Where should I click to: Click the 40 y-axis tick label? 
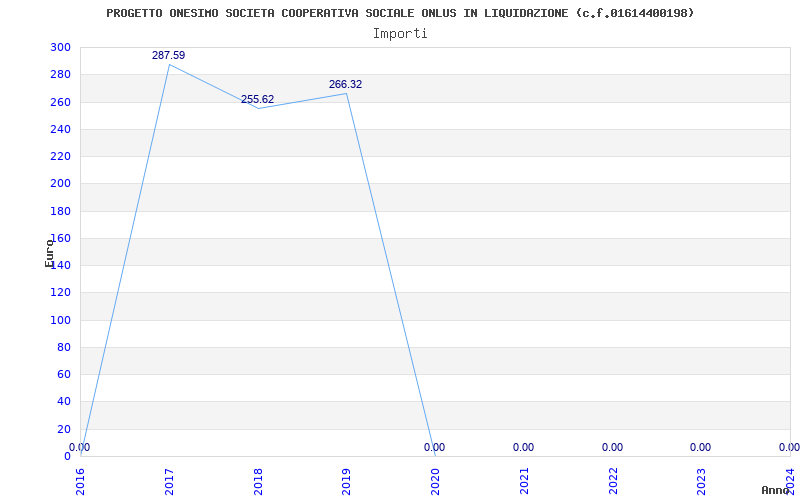pos(63,401)
